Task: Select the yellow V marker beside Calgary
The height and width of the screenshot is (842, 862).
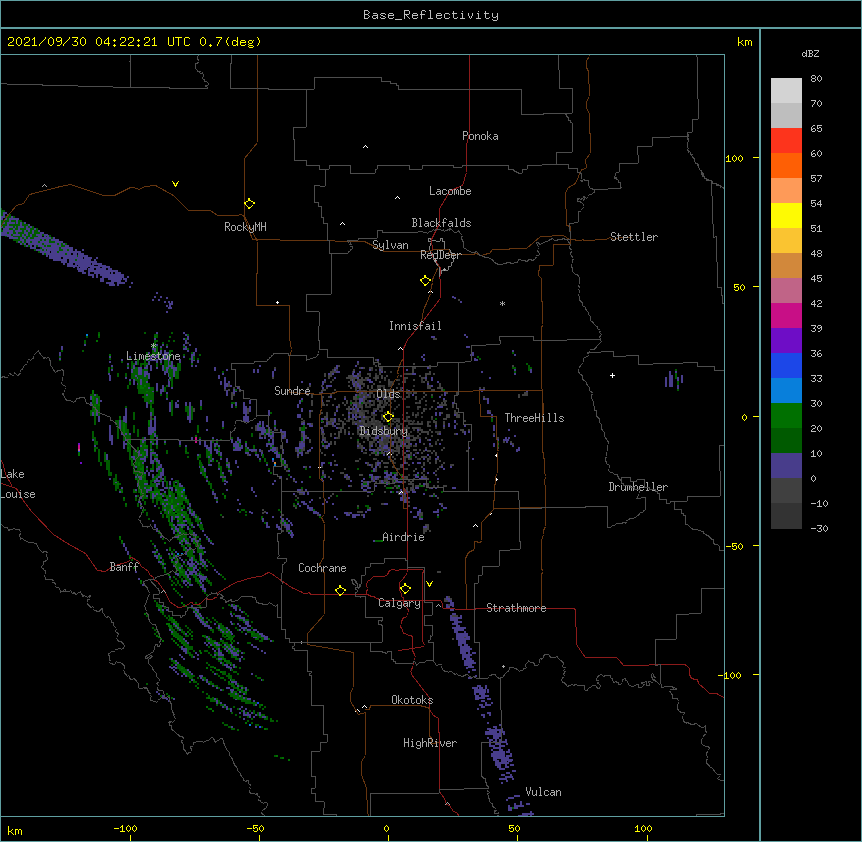Action: (429, 584)
